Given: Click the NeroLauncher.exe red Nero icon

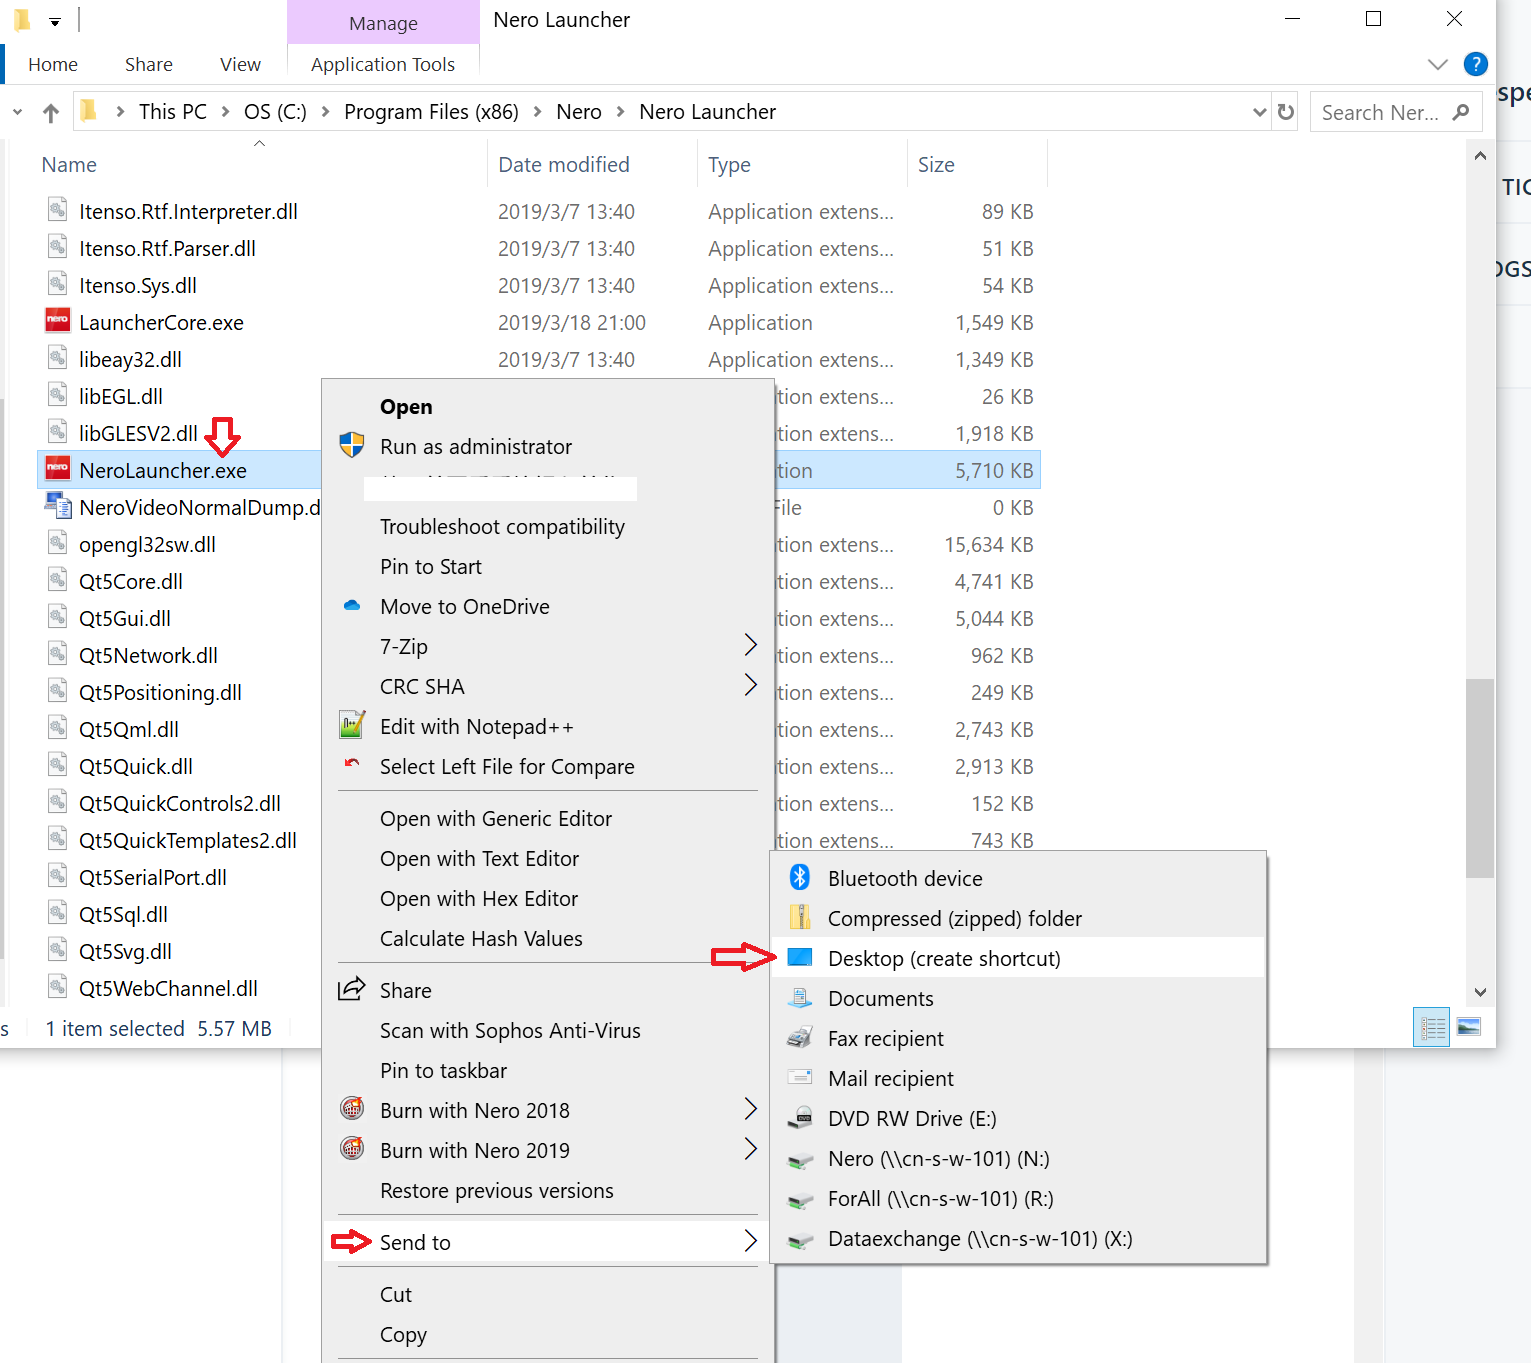Looking at the screenshot, I should click(58, 467).
